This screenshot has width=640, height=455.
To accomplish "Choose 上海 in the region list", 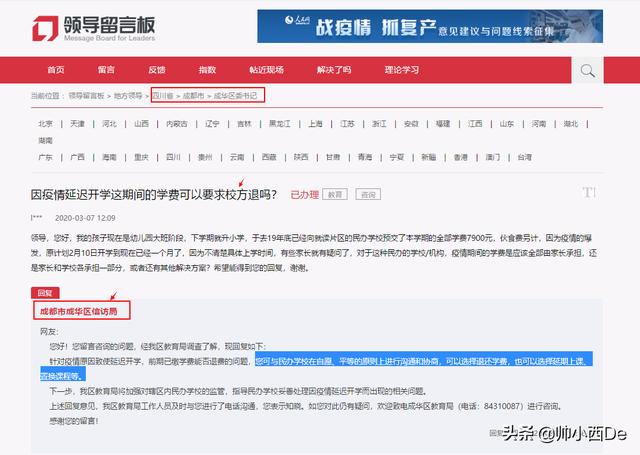I will coord(316,124).
